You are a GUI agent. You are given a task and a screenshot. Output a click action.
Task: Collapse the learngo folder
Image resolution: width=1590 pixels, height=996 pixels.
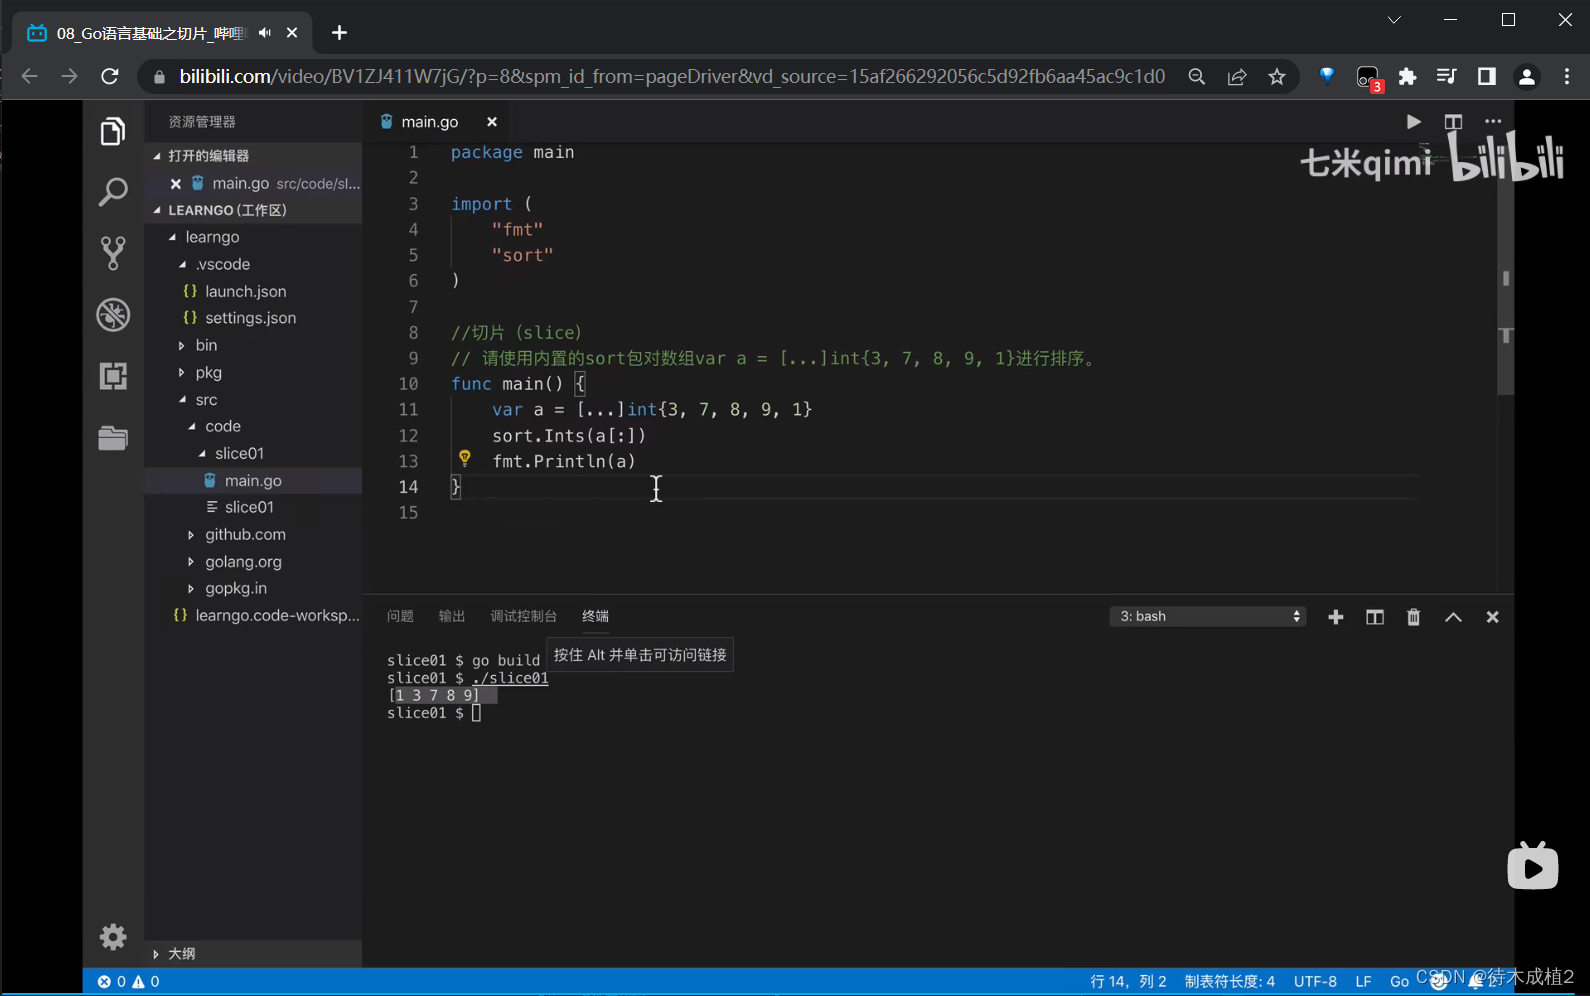pyautogui.click(x=173, y=237)
